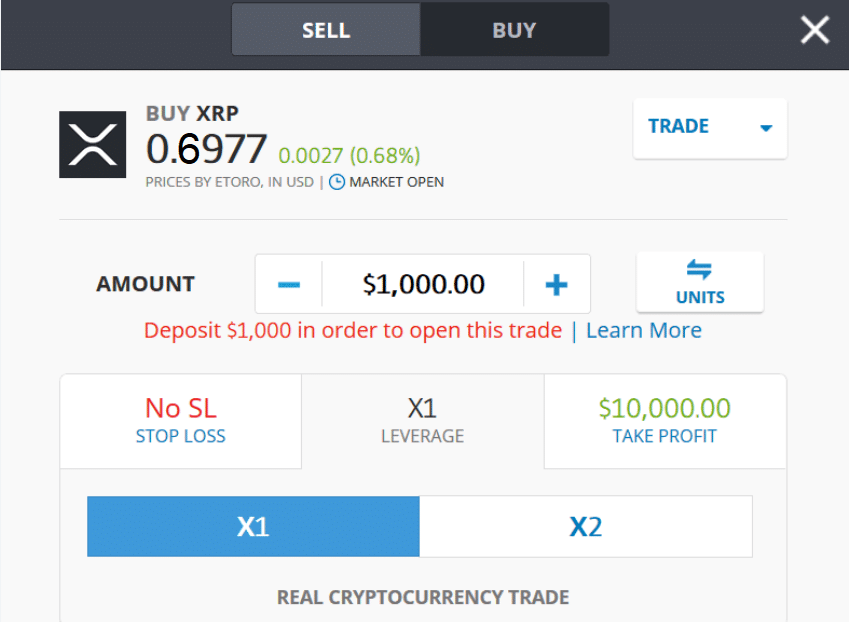The width and height of the screenshot is (849, 624).
Task: Click the XRP logo icon
Action: pyautogui.click(x=93, y=145)
